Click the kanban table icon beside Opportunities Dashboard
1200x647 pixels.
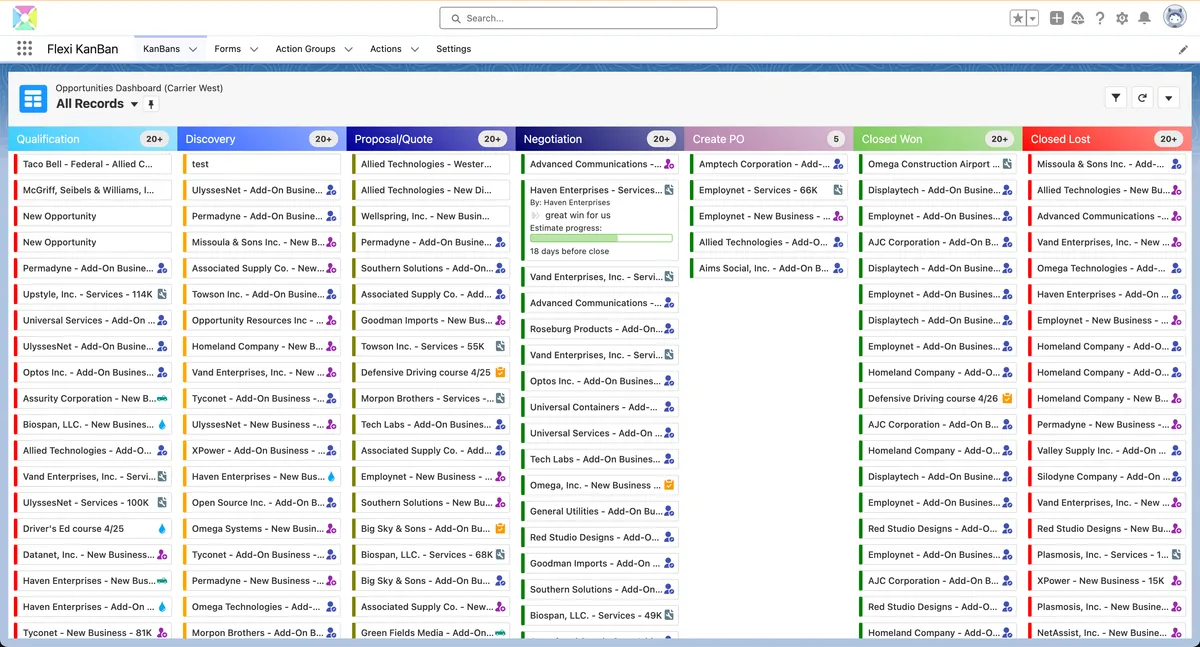point(34,98)
